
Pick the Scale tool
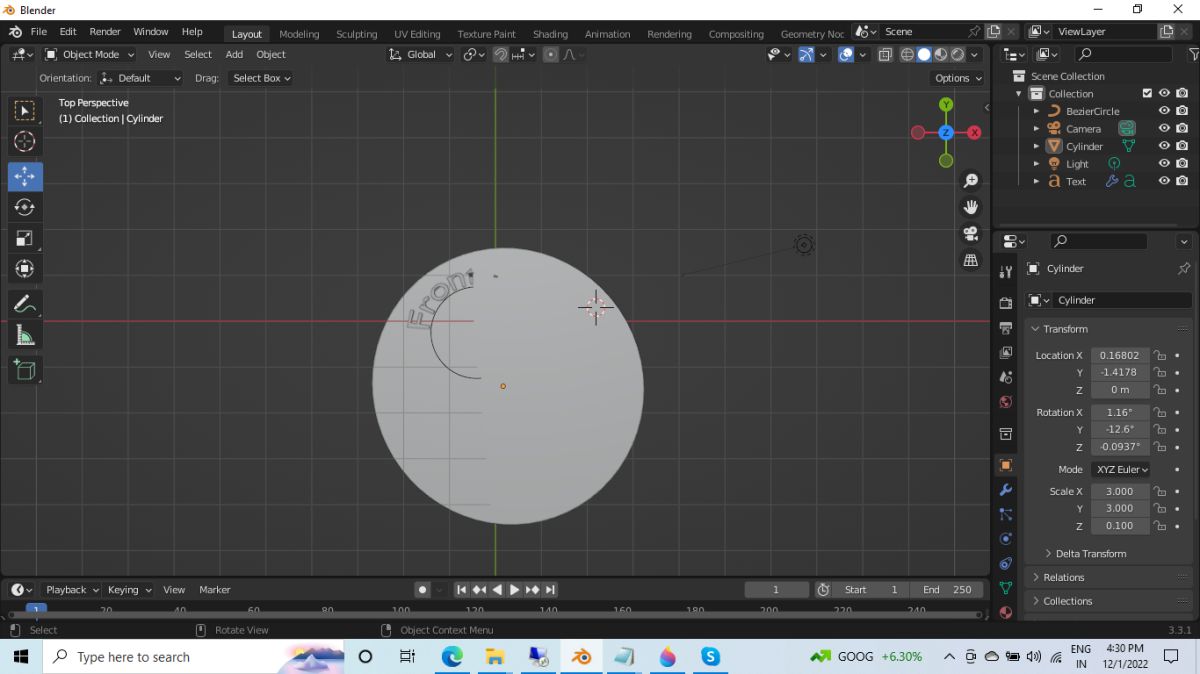click(25, 238)
